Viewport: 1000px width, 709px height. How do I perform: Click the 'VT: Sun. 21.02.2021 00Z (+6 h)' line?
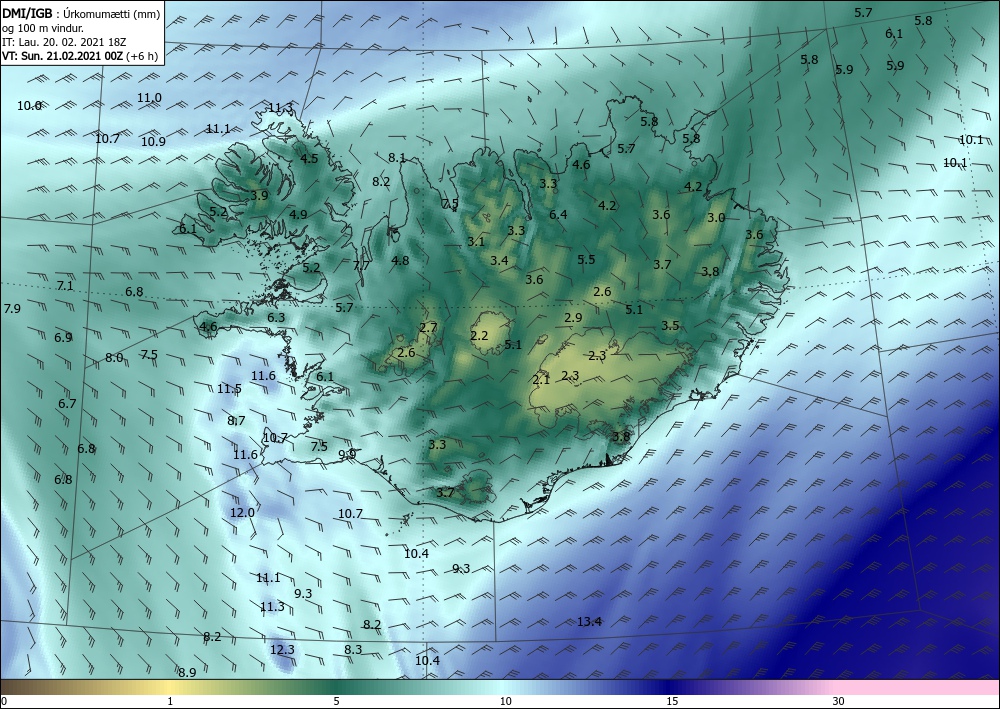pos(80,55)
